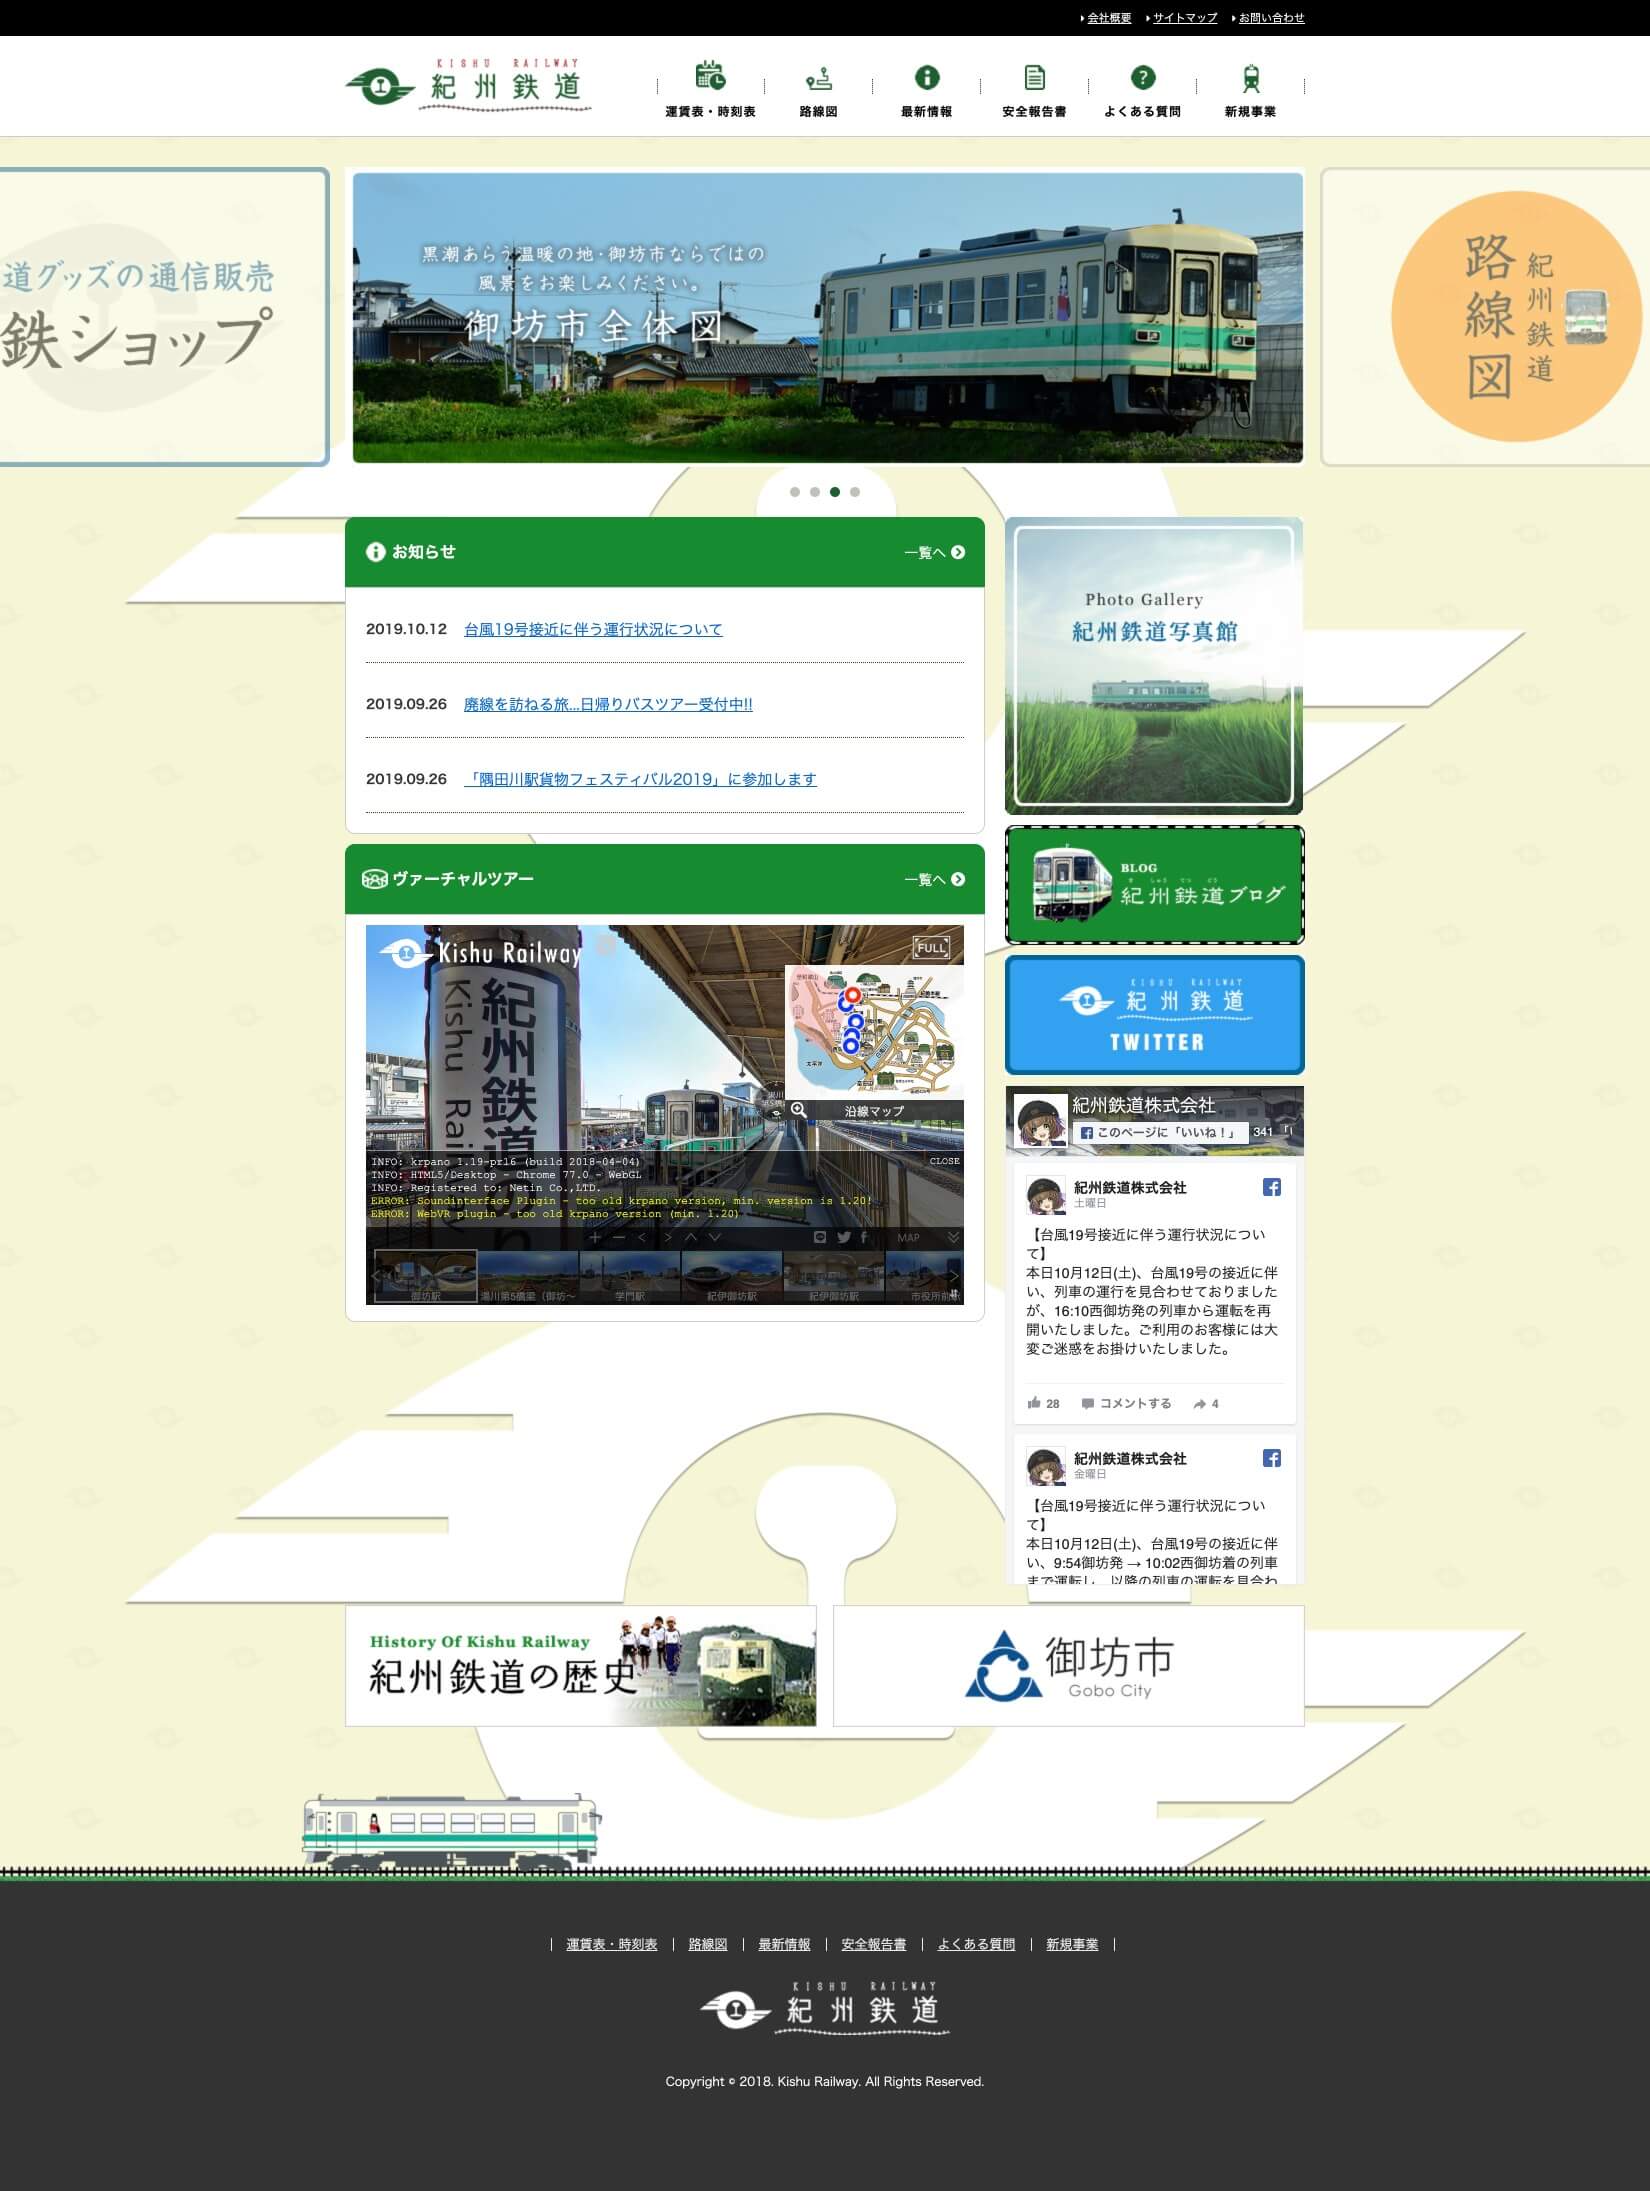This screenshot has height=2191, width=1650.
Task: Zoom in the panorama with plus icon
Action: pos(595,1237)
